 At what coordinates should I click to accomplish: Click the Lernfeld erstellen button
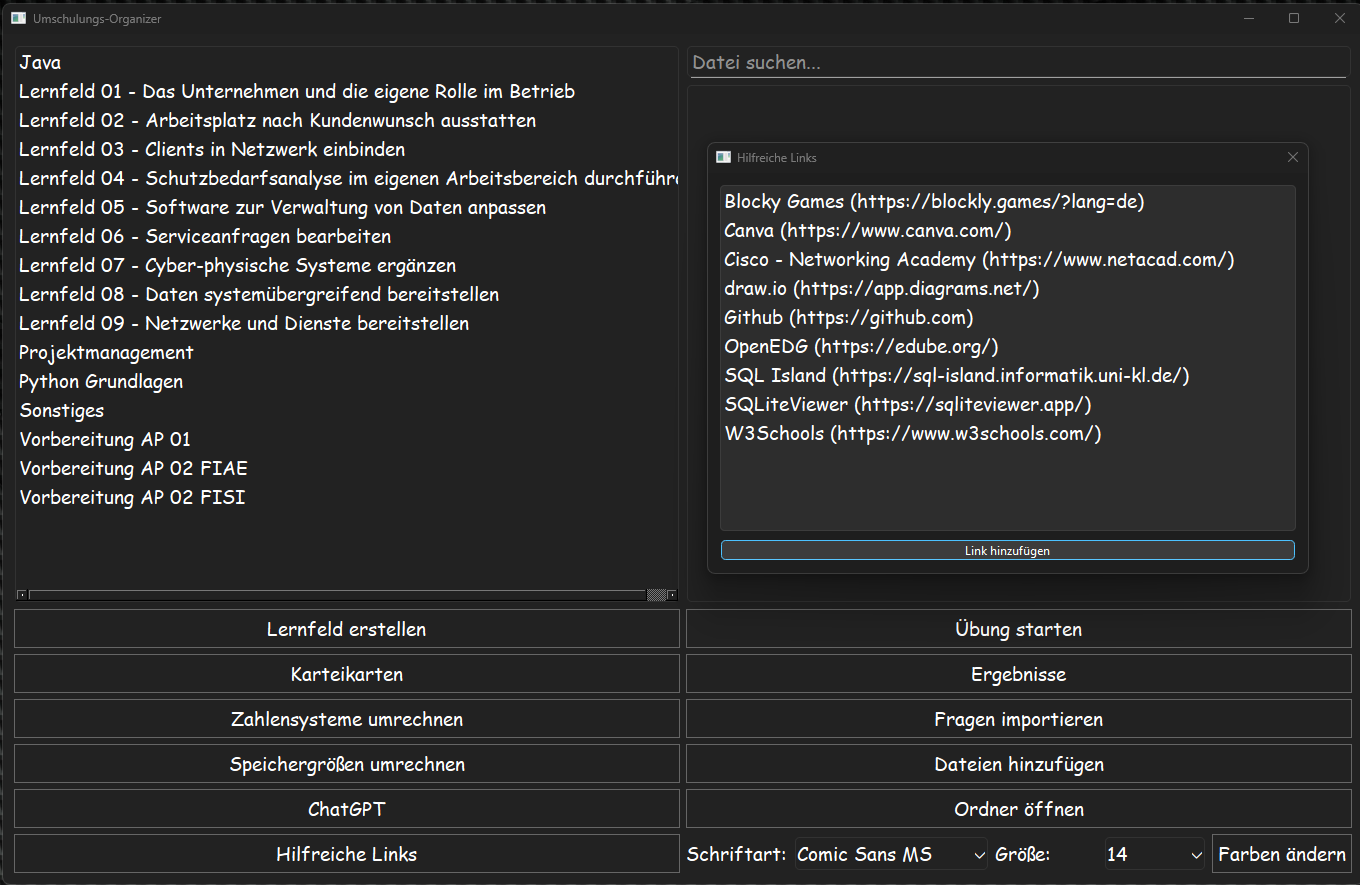pyautogui.click(x=347, y=629)
